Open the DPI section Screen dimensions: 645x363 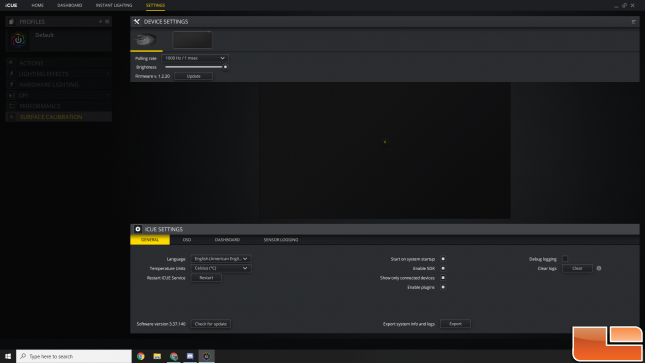(59, 95)
